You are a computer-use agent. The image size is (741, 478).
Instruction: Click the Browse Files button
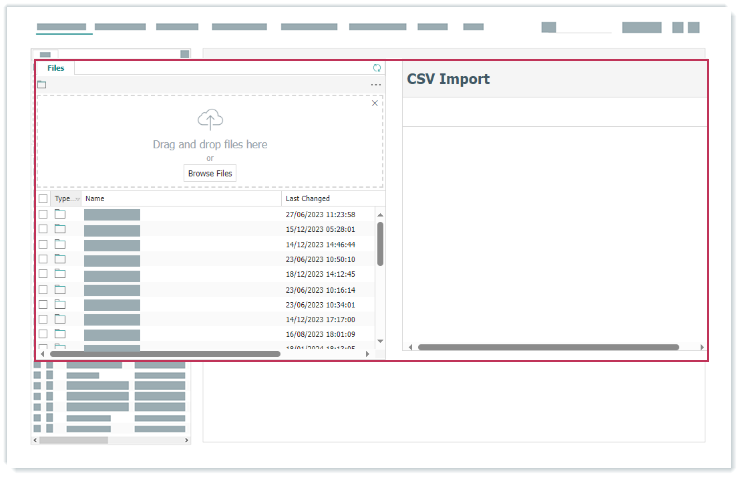pyautogui.click(x=210, y=174)
